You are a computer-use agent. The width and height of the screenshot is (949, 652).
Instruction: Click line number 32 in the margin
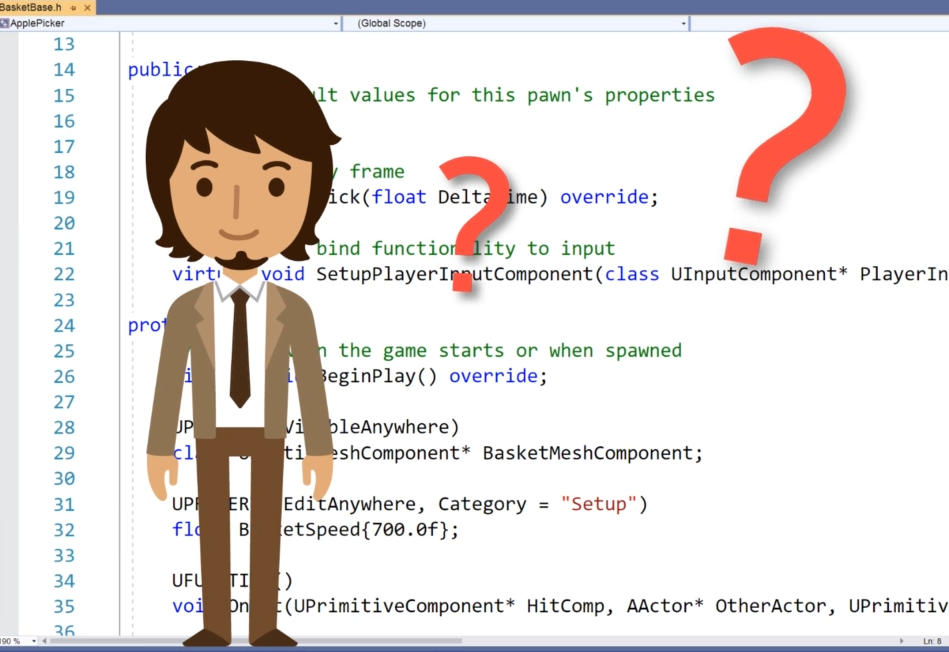(x=63, y=530)
